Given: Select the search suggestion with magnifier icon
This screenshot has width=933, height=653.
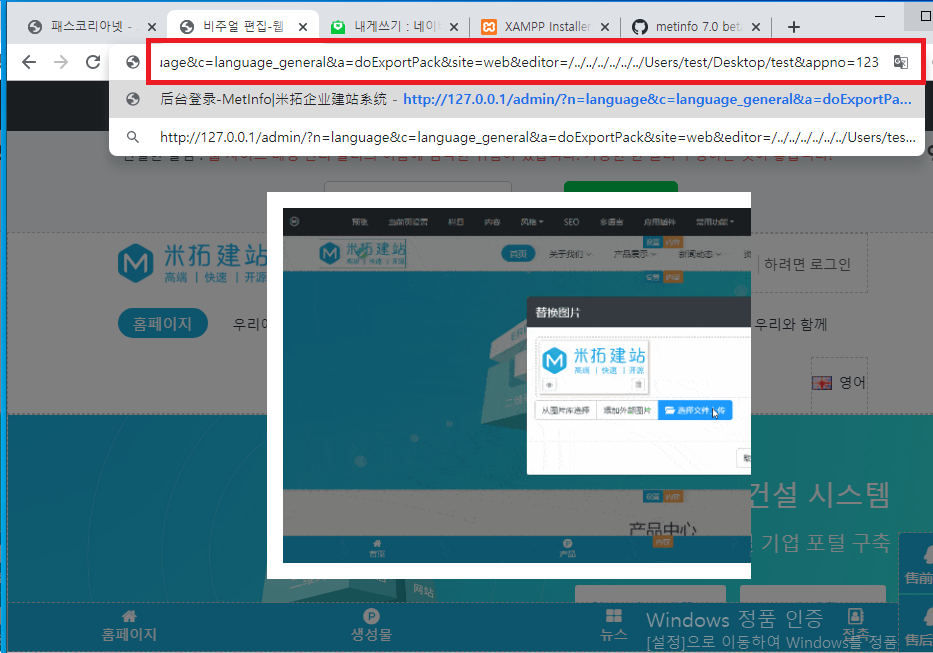Looking at the screenshot, I should (x=517, y=138).
